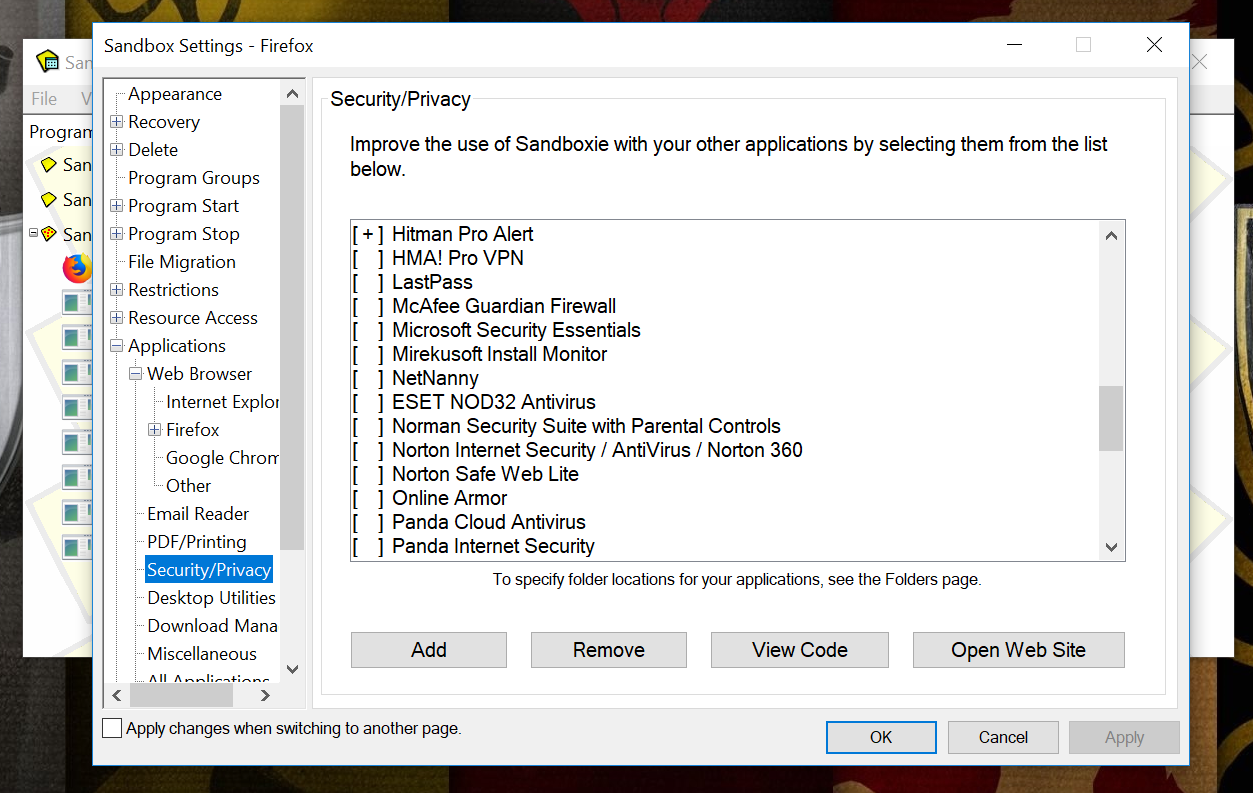Open the PDF/Printing page
The height and width of the screenshot is (793, 1253).
coord(197,542)
